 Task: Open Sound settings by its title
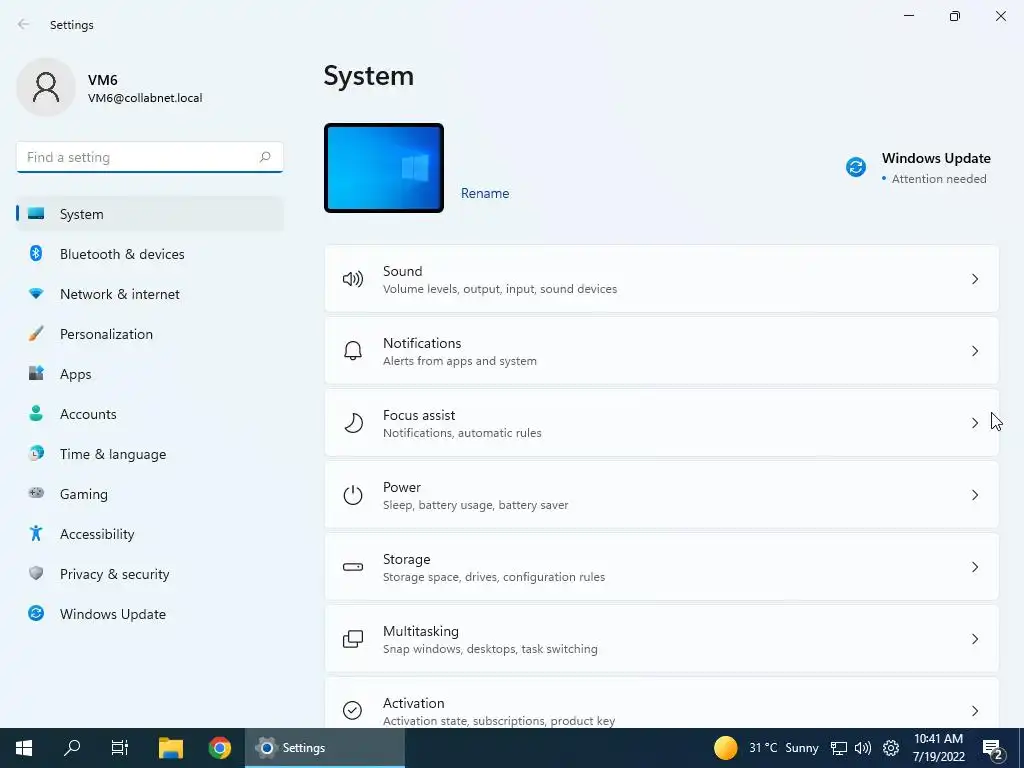402,271
